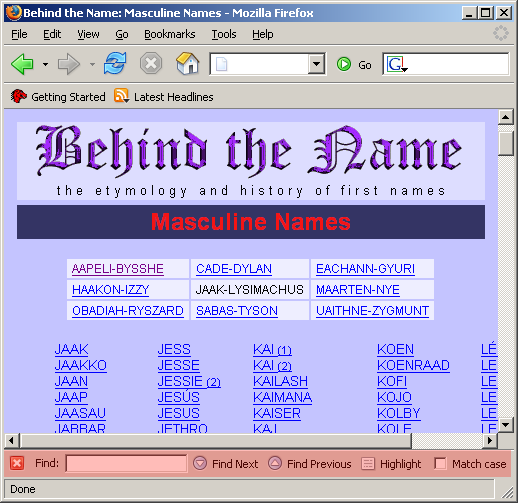Click the vertical scrollbar thumb
The image size is (518, 503).
(x=506, y=144)
